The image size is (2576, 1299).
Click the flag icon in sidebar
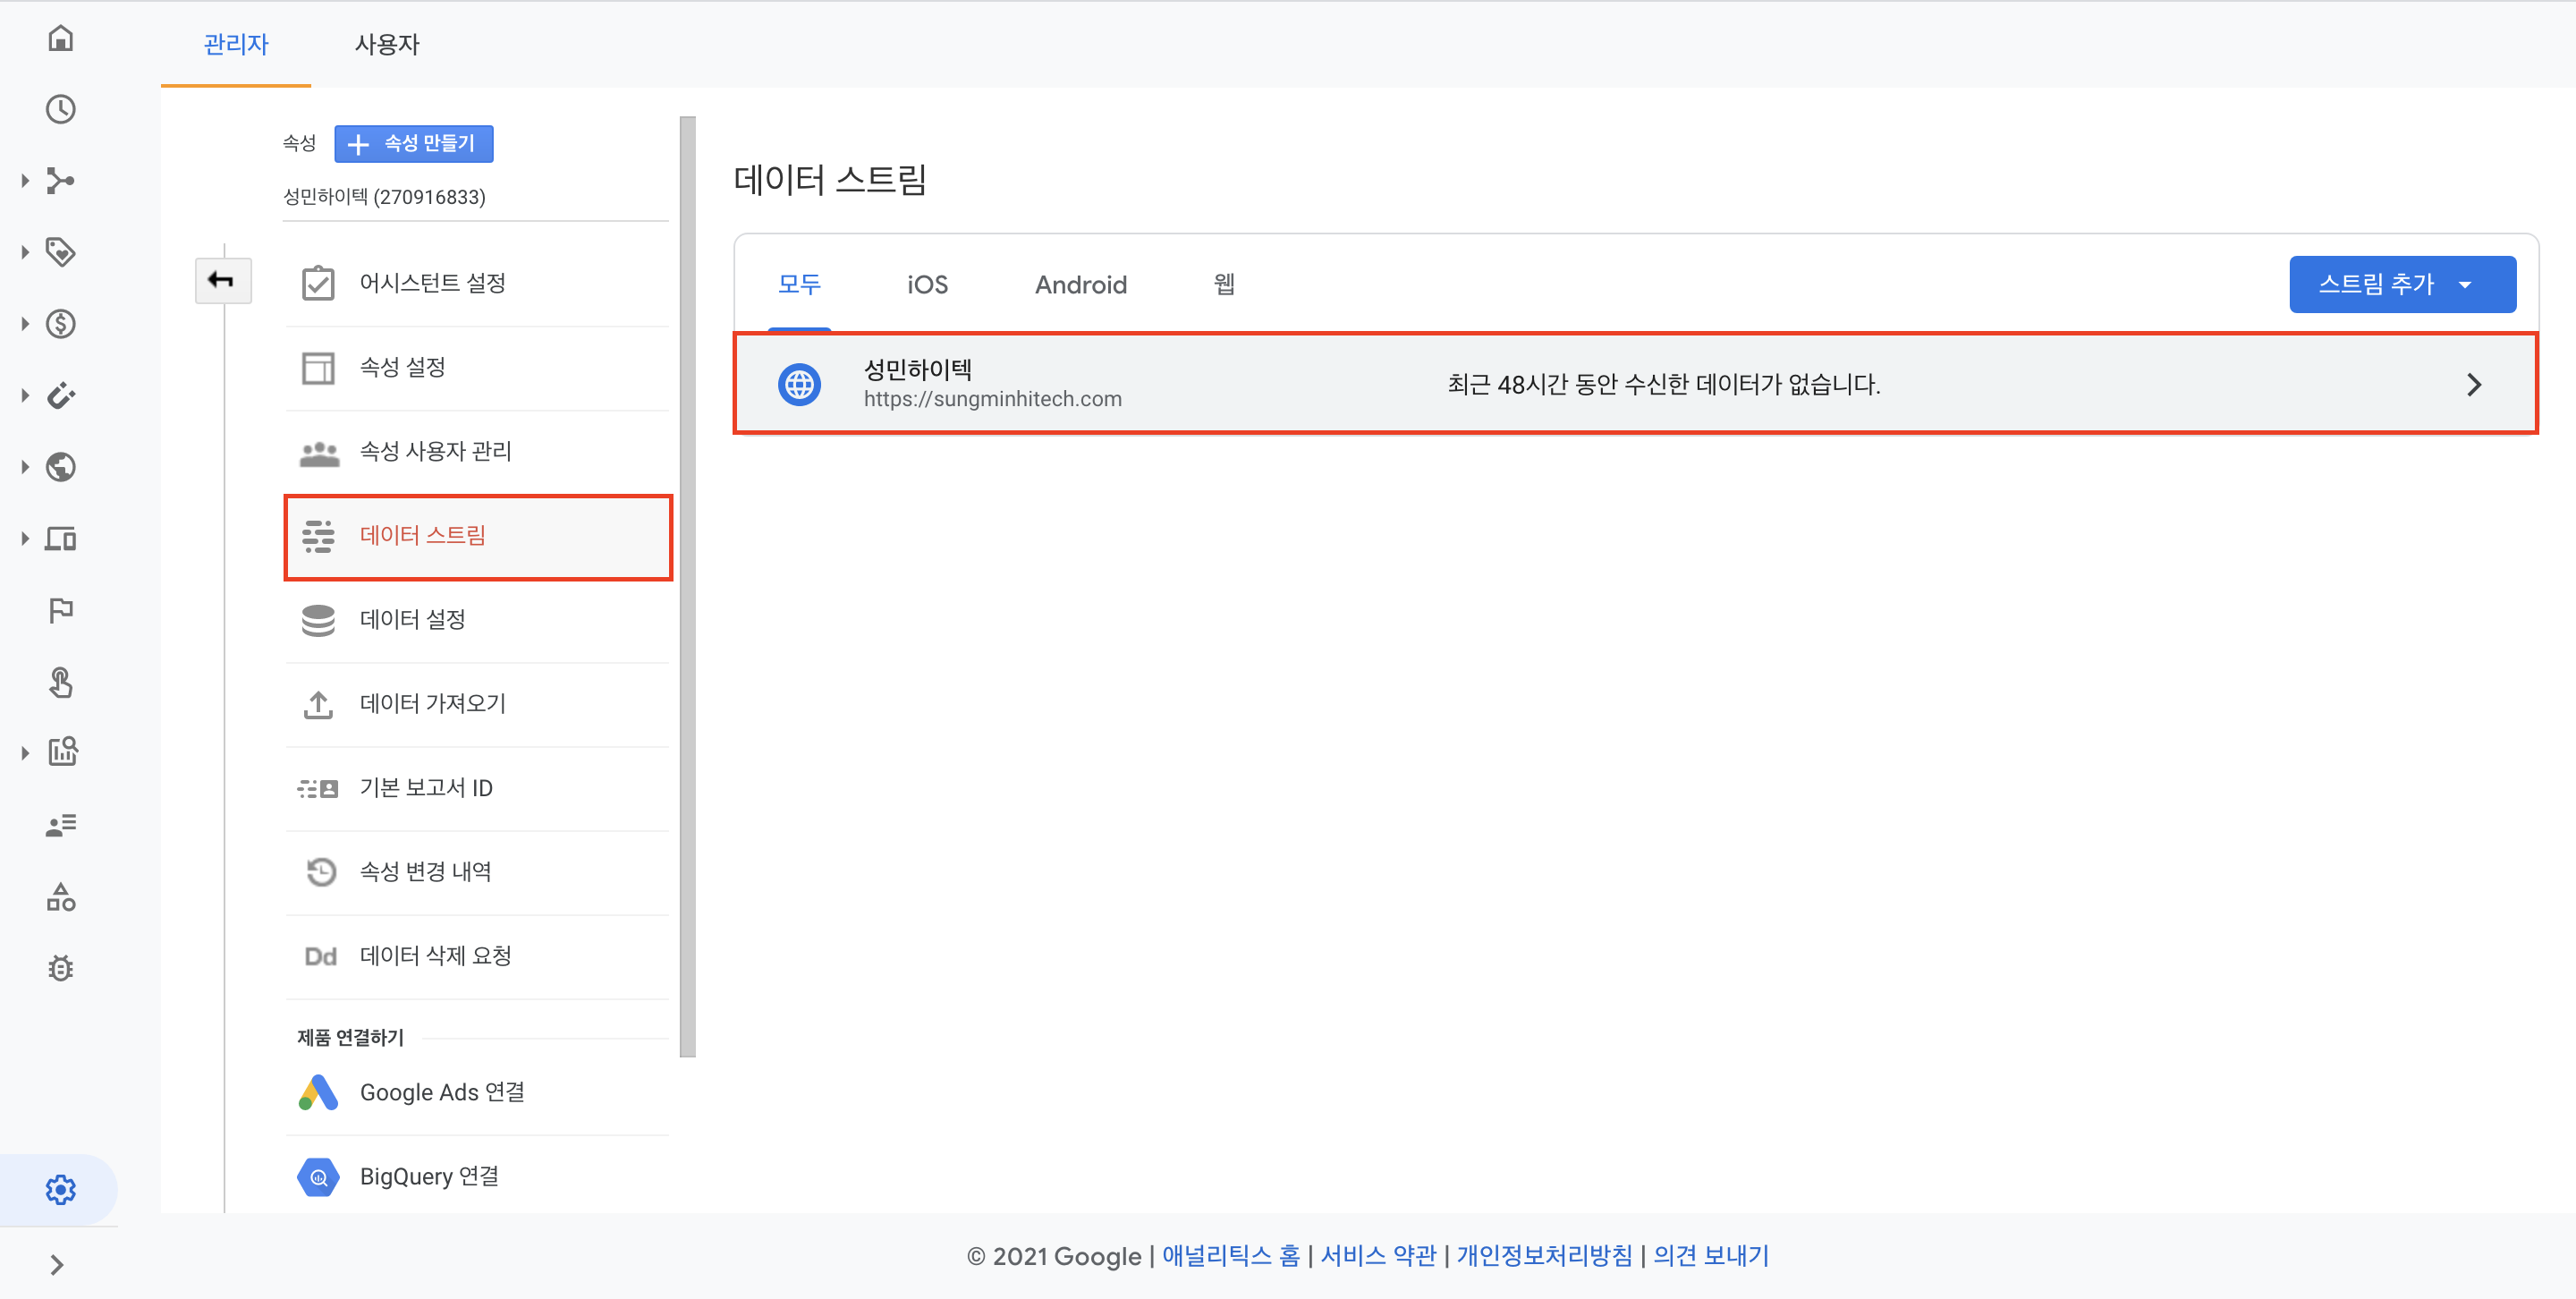coord(61,609)
